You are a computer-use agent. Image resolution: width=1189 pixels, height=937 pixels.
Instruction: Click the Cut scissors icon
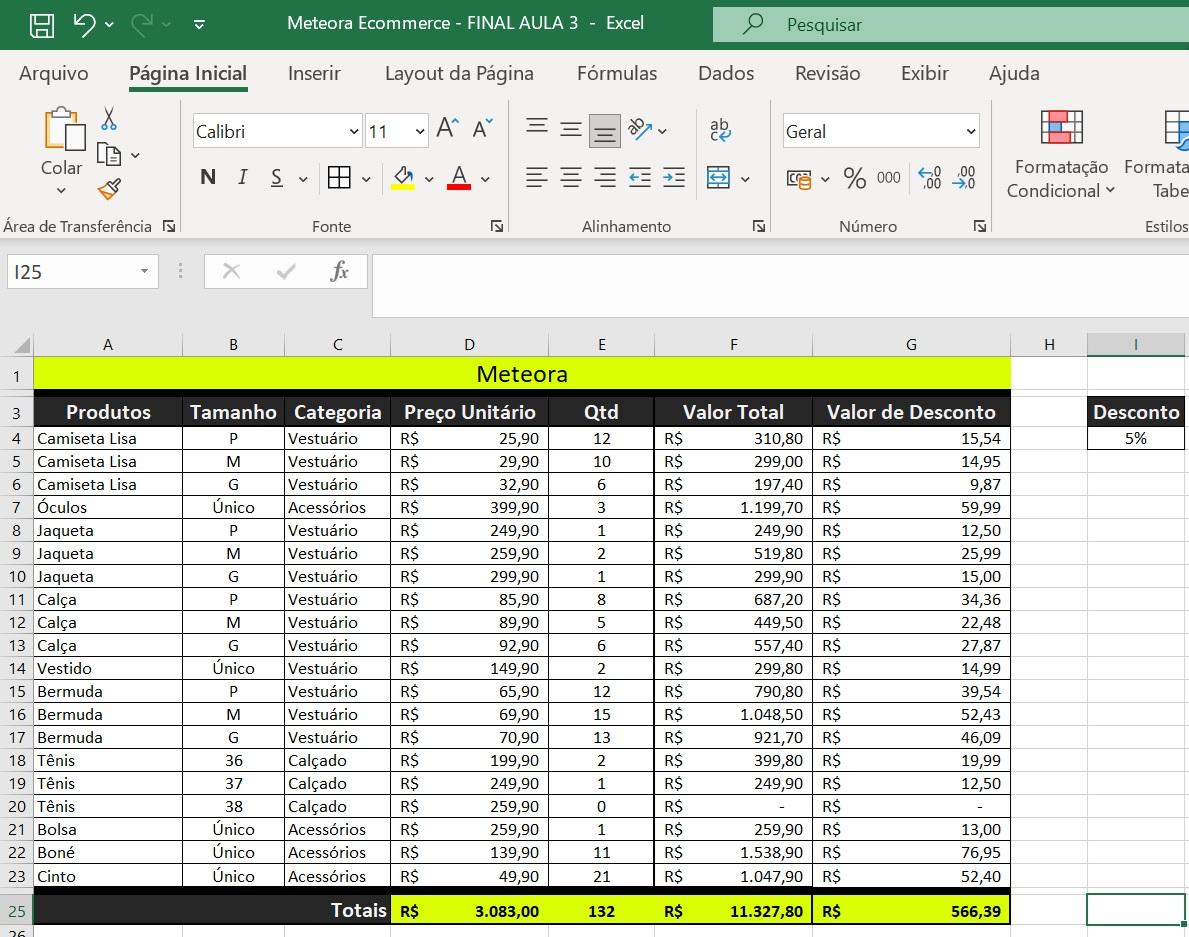(109, 119)
